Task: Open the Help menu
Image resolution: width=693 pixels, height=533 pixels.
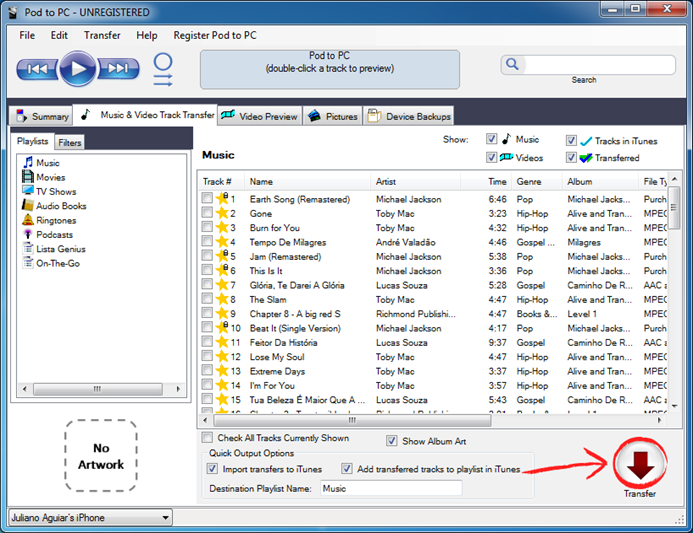Action: [147, 35]
